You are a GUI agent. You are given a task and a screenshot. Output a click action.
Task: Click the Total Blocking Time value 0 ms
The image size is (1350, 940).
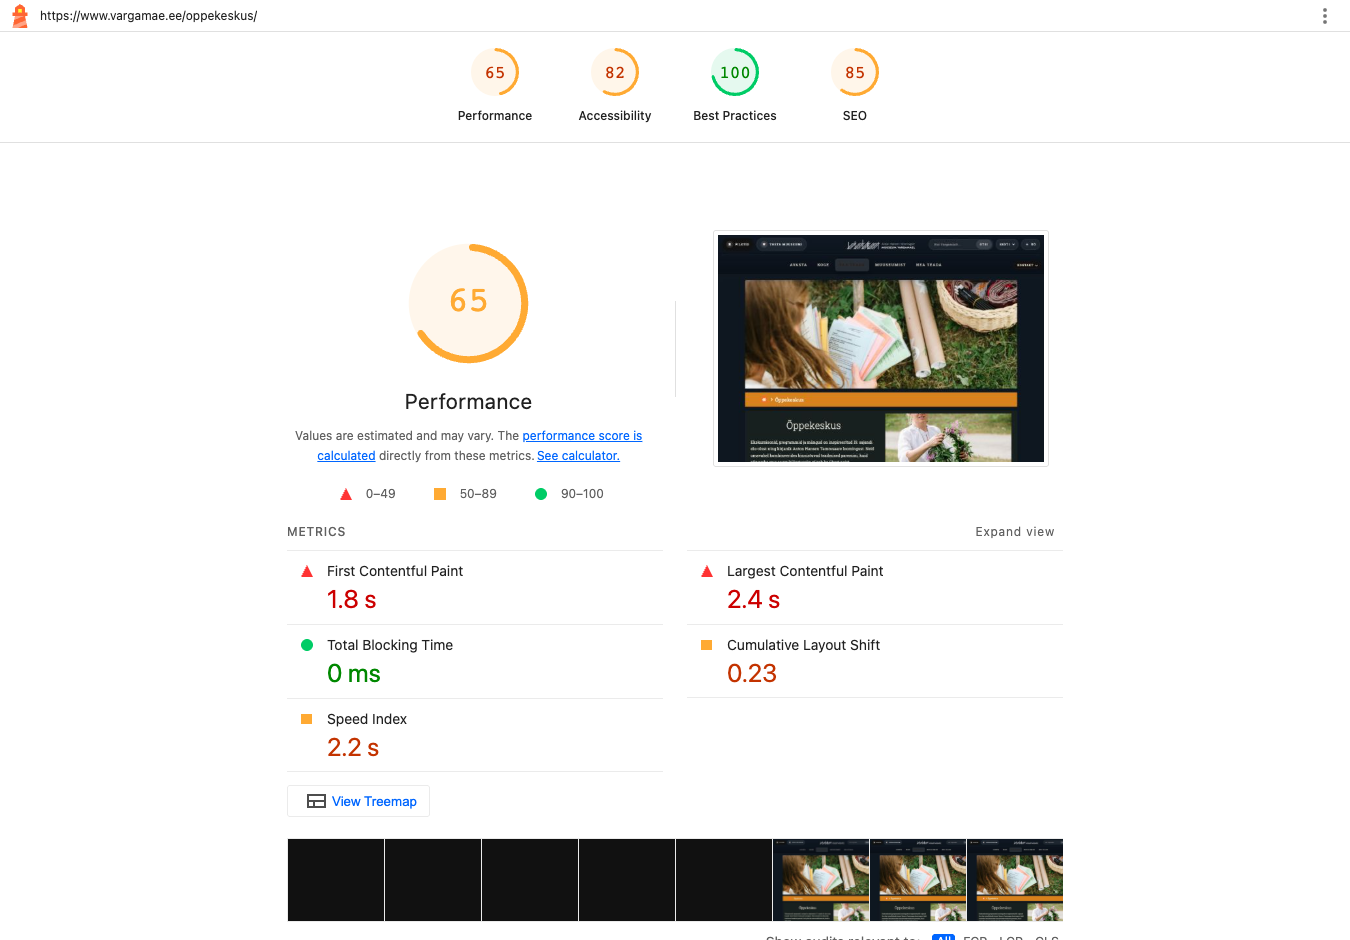(x=354, y=674)
